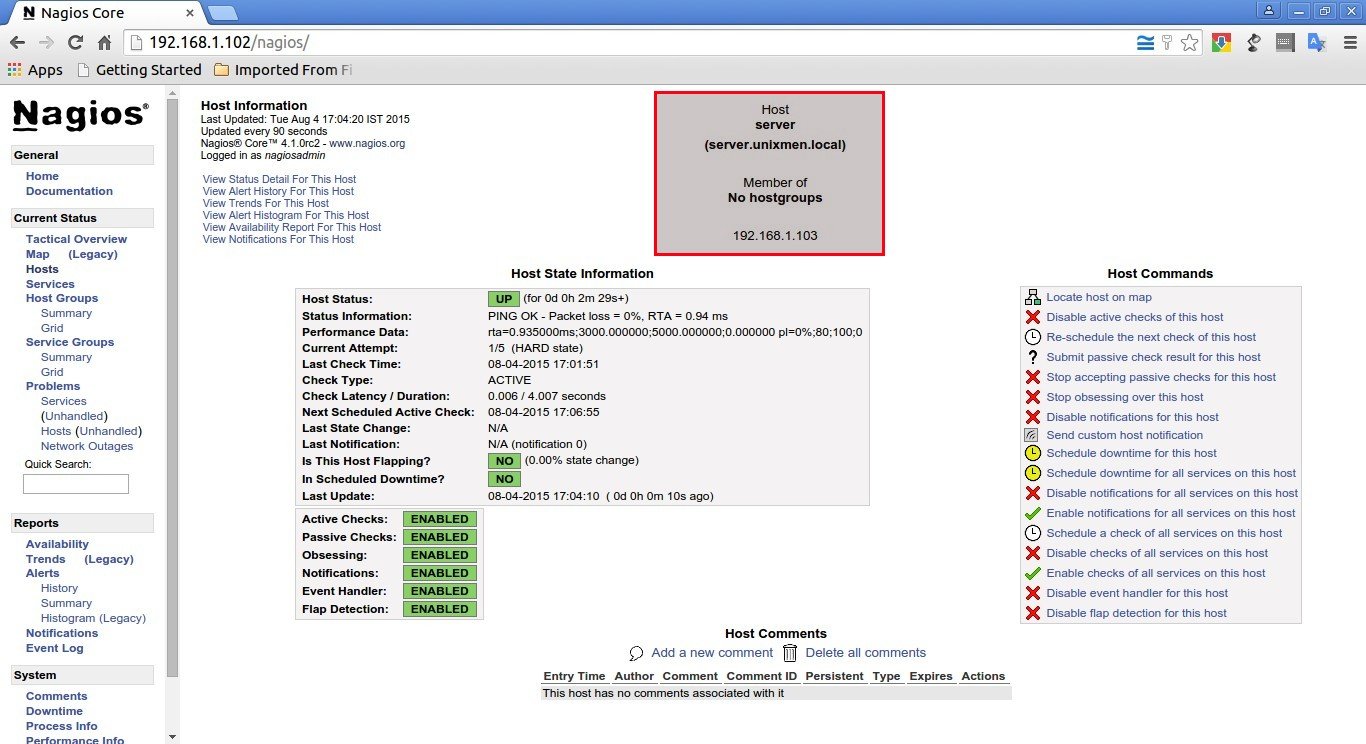This screenshot has height=744, width=1366.
Task: Click yellow clock for all services downtime
Action: [1033, 473]
